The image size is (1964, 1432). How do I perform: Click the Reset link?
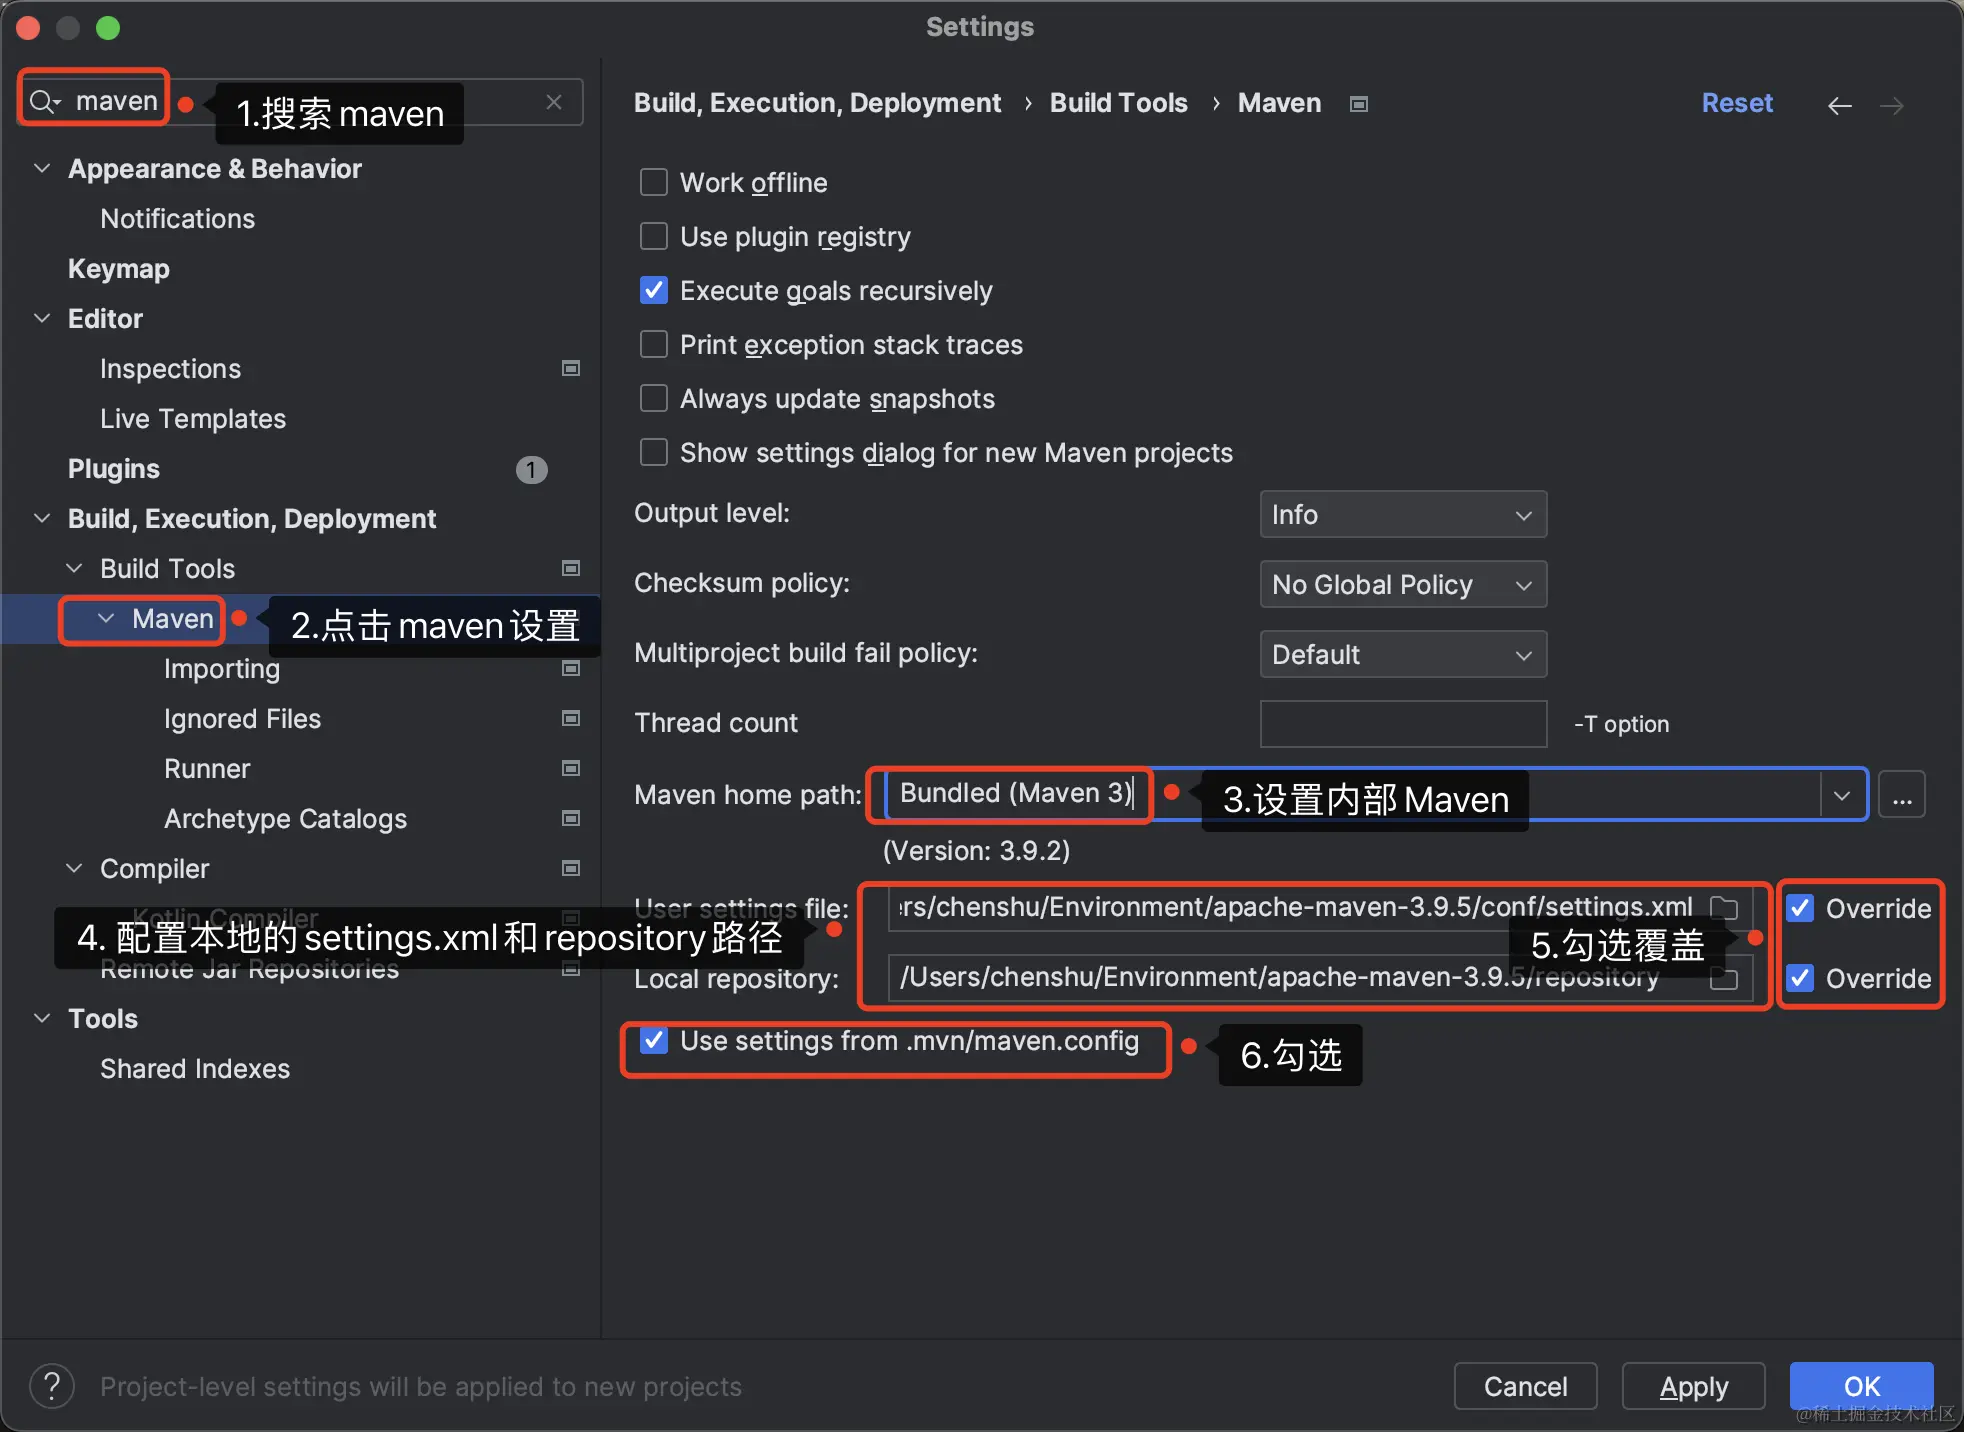pos(1737,103)
